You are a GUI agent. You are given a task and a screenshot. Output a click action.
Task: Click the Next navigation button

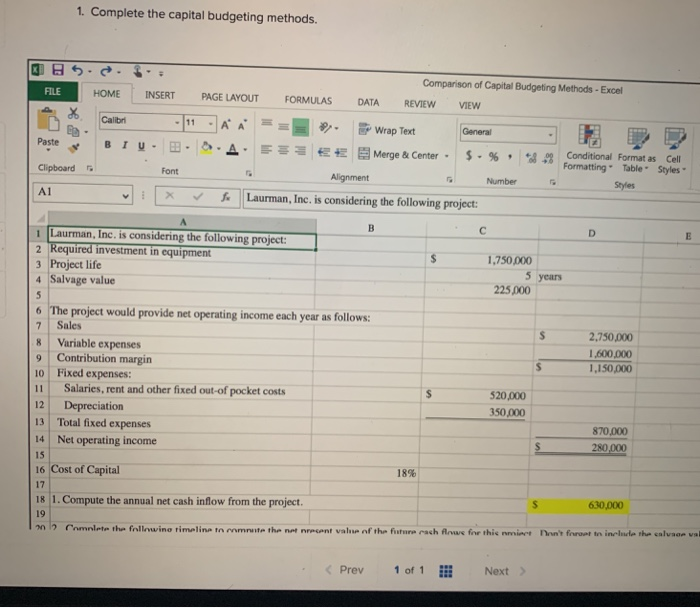point(504,571)
